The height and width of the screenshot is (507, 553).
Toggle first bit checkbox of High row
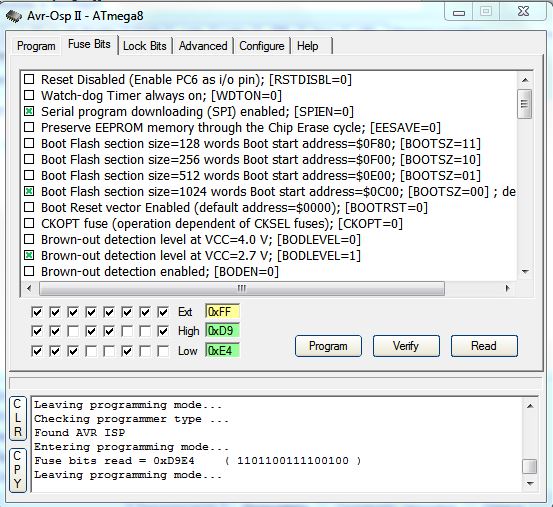(37, 331)
